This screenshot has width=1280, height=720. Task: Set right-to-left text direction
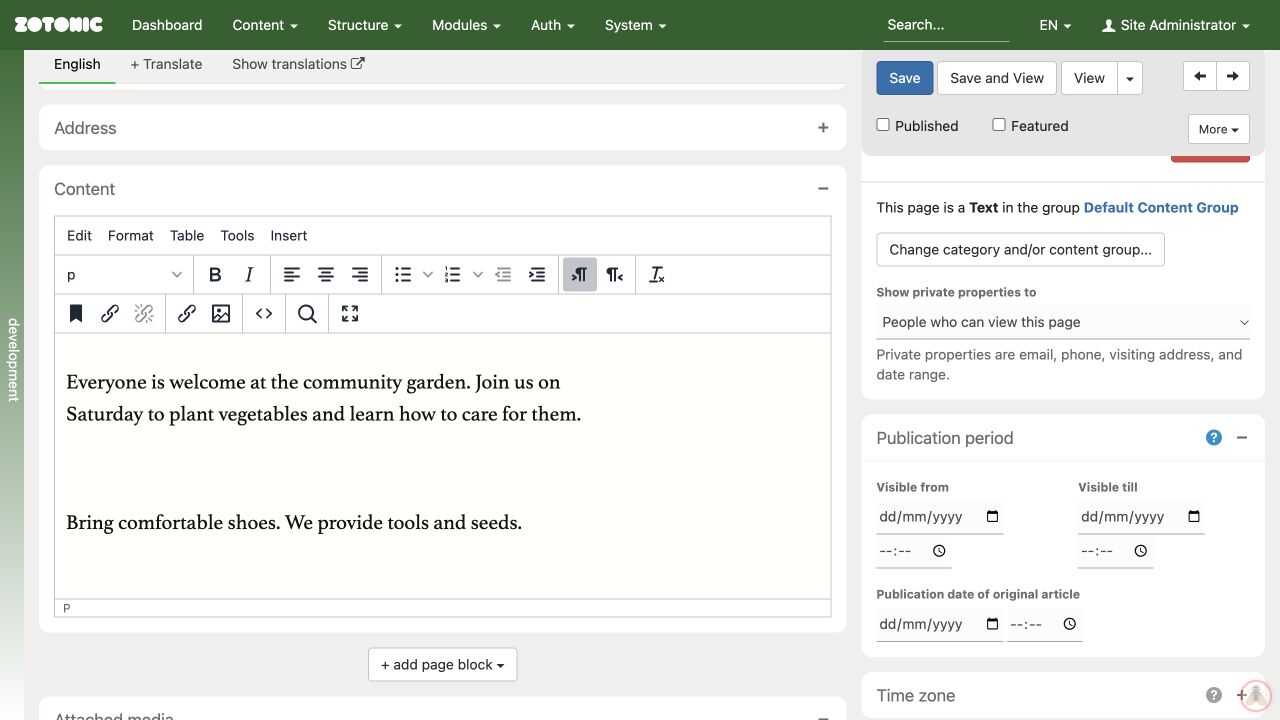coord(614,275)
